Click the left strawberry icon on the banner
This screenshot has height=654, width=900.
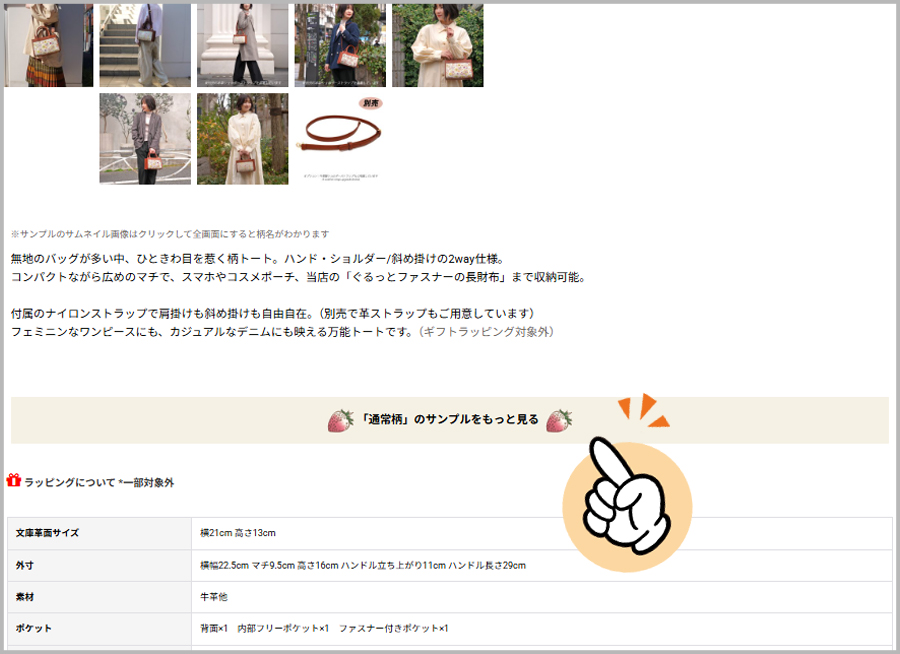pyautogui.click(x=341, y=420)
